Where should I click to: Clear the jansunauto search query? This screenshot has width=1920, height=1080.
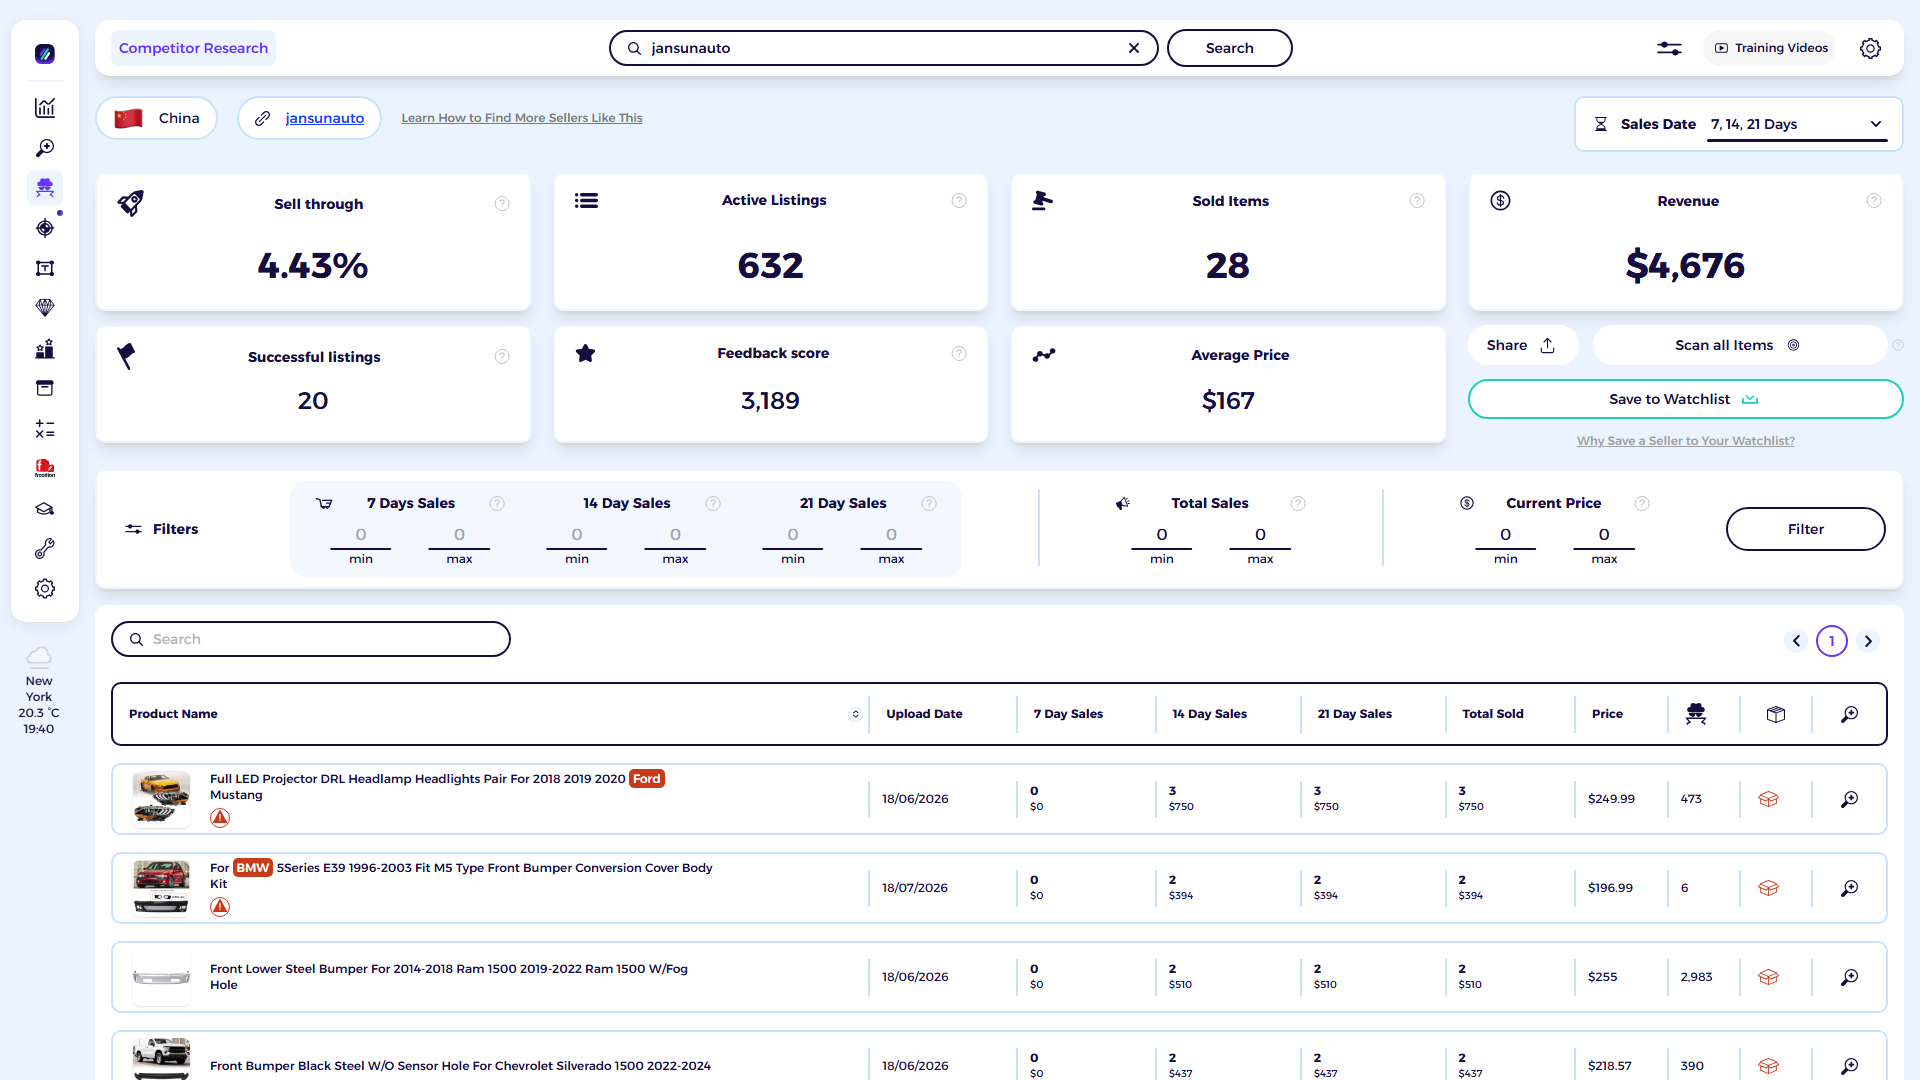(1134, 48)
